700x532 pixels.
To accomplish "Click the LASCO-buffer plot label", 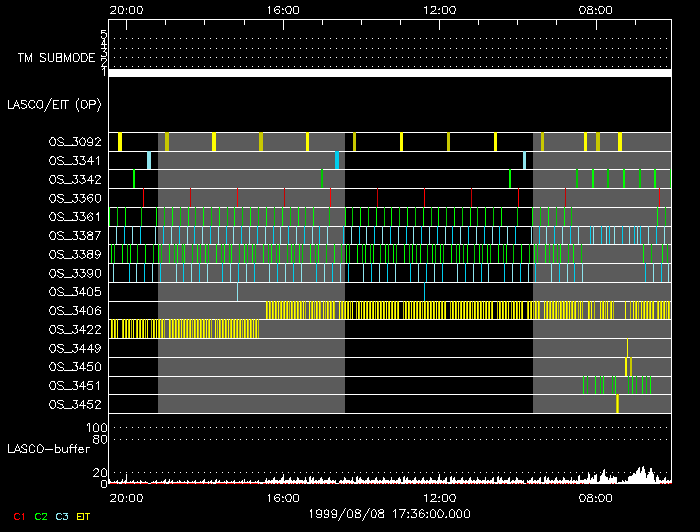I will pyautogui.click(x=50, y=448).
